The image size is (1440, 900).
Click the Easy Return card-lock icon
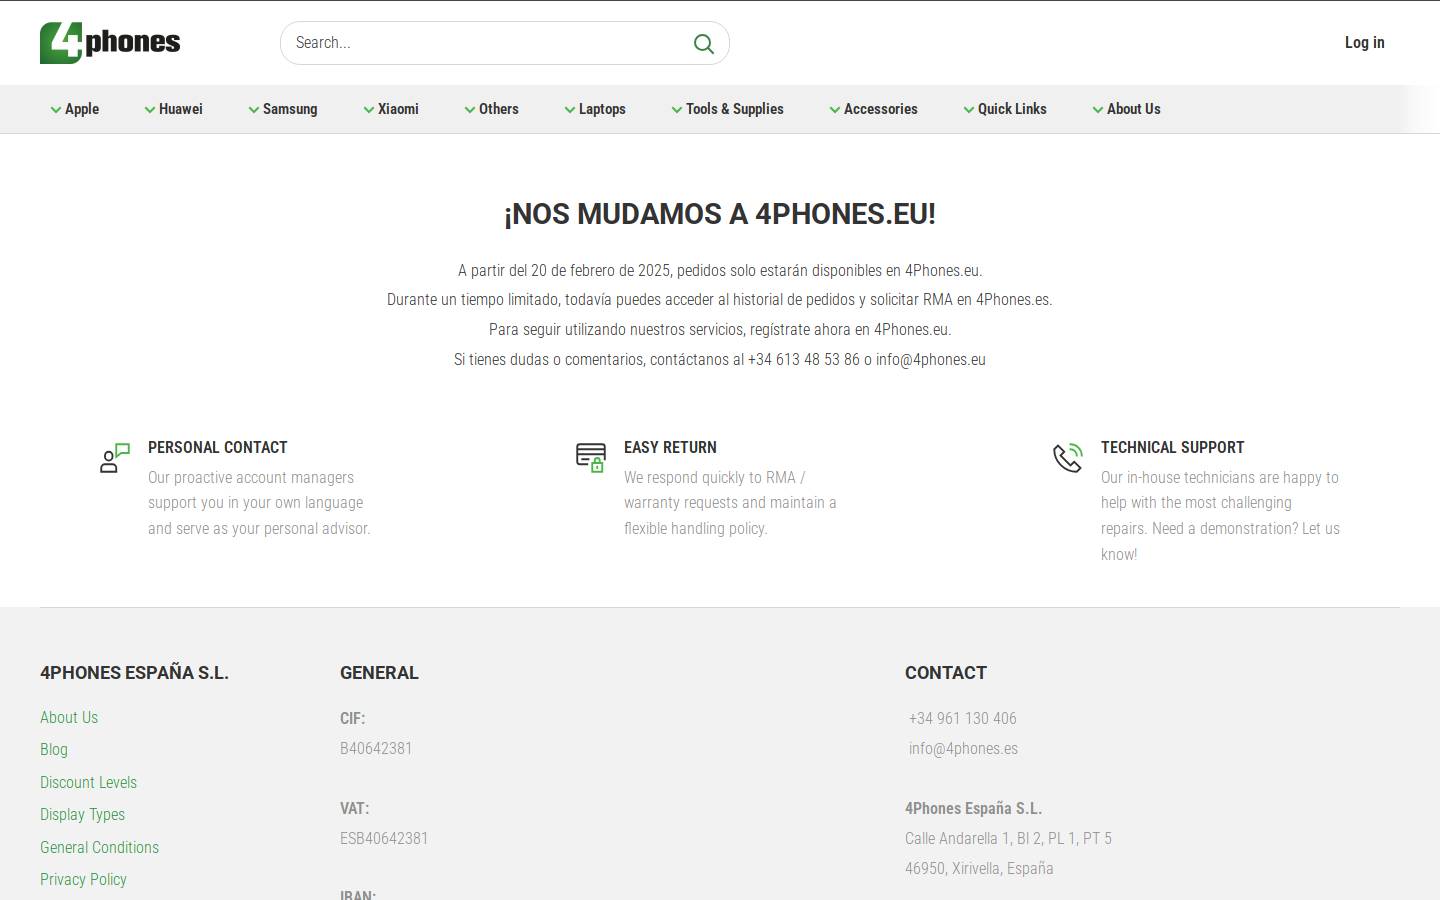coord(591,458)
